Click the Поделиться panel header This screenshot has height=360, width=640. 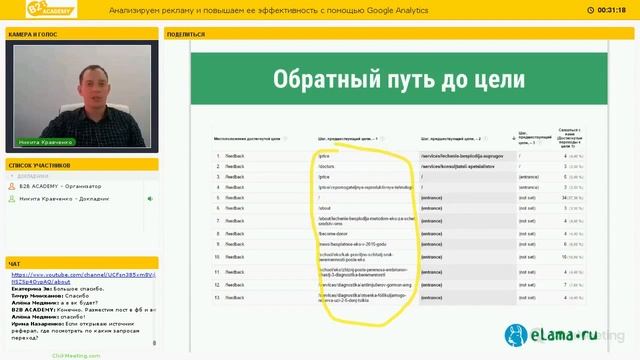pyautogui.click(x=399, y=34)
